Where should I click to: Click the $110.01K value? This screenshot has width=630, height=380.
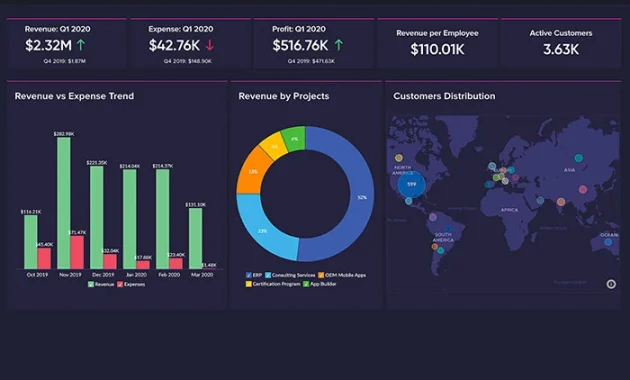point(437,49)
